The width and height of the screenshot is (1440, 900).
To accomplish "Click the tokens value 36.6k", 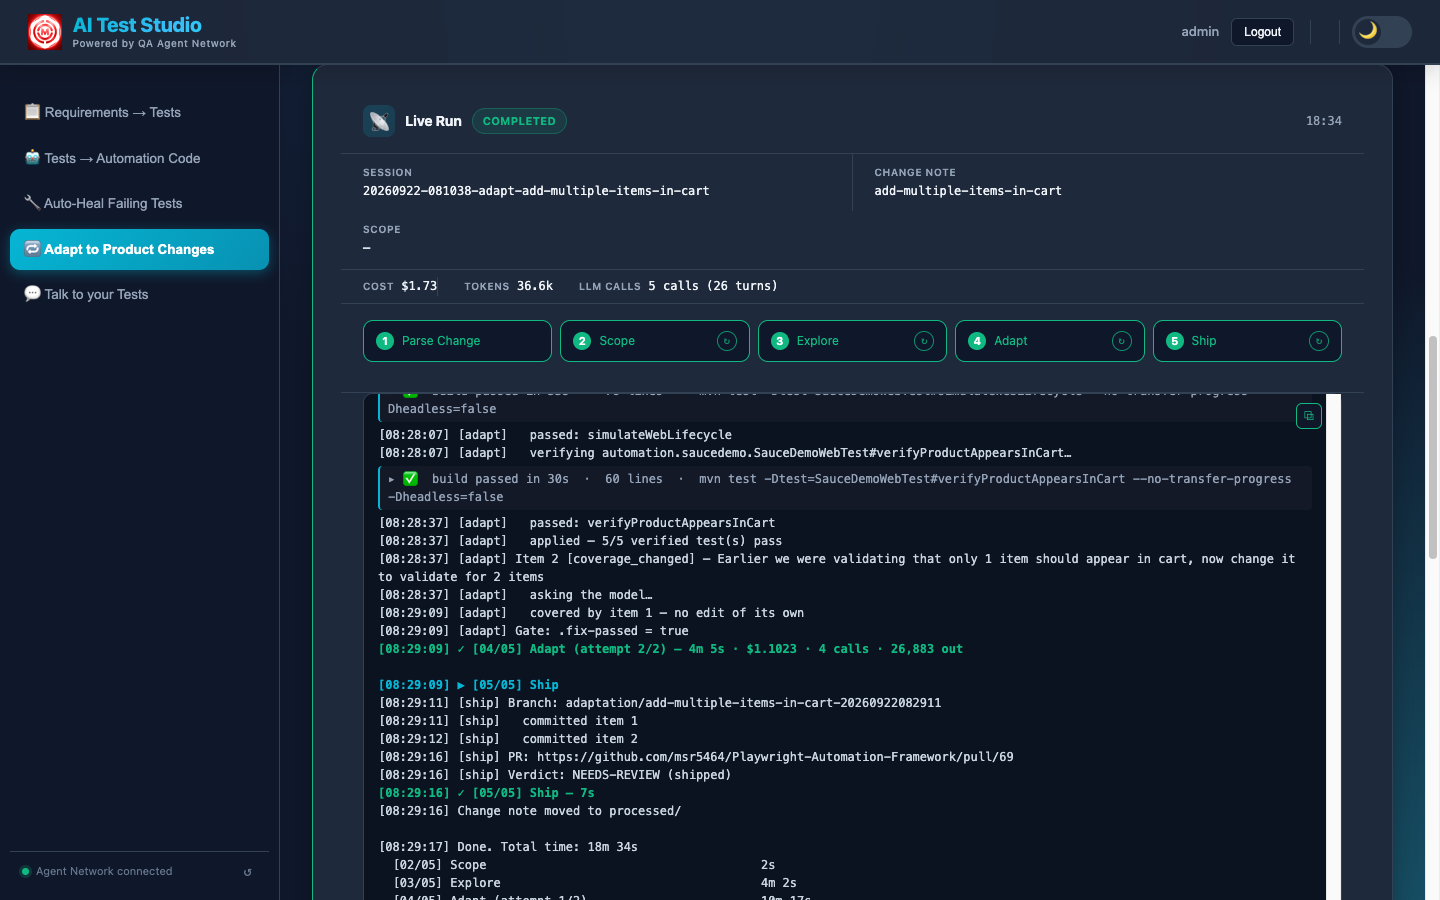I will click(x=535, y=286).
